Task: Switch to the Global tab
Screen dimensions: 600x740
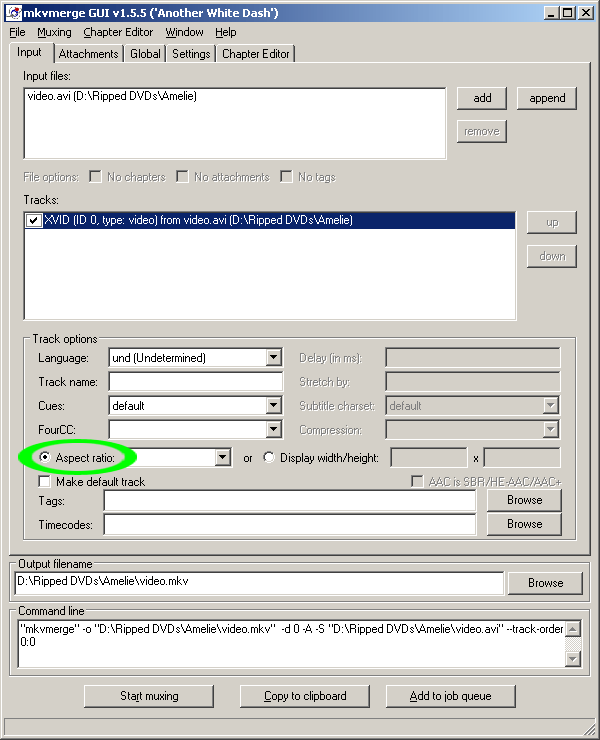Action: (x=145, y=54)
